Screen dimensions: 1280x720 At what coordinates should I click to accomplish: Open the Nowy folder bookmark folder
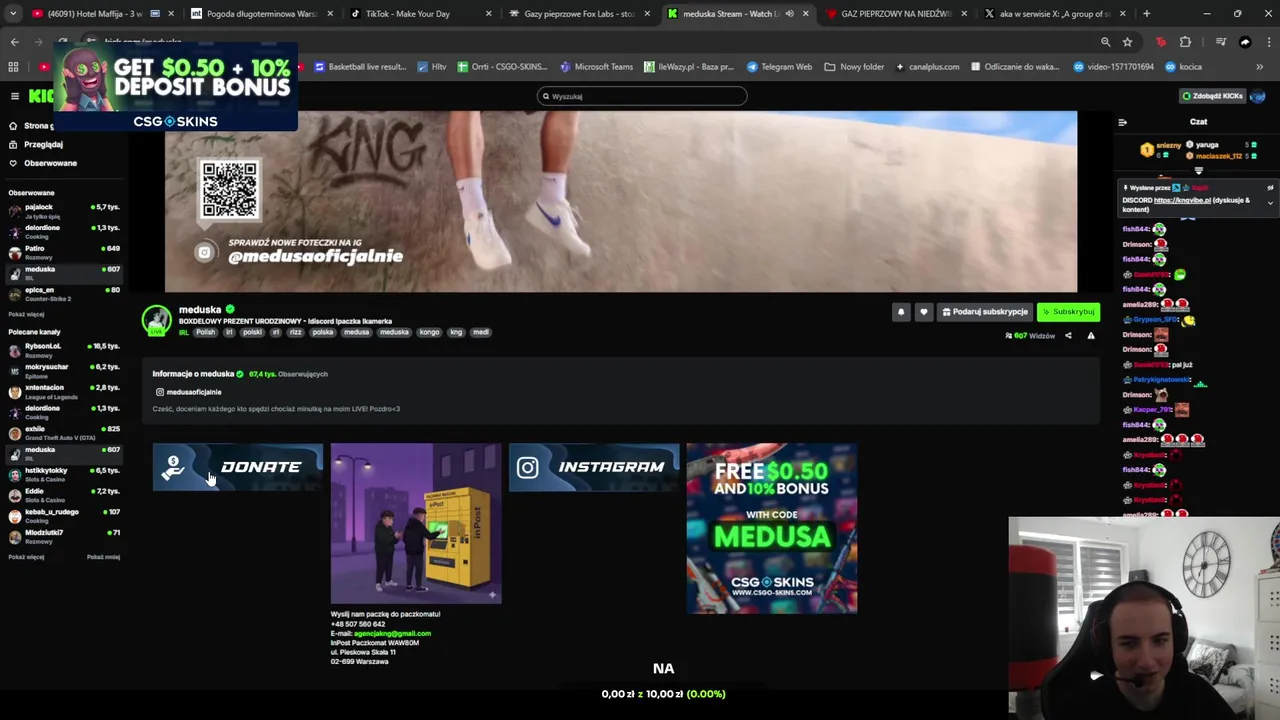click(x=854, y=67)
